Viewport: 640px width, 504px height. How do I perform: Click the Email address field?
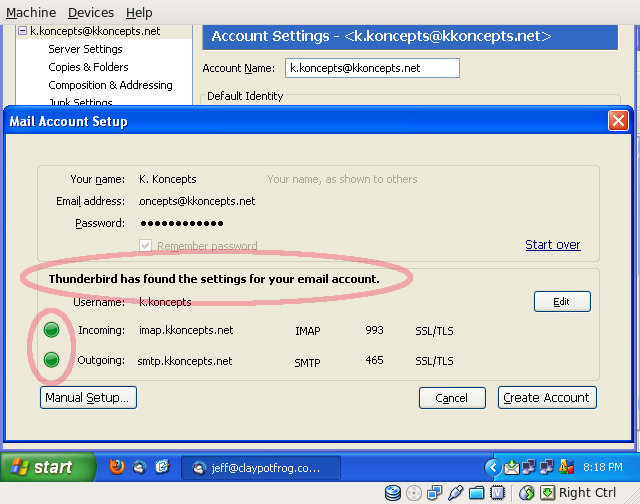click(x=197, y=201)
